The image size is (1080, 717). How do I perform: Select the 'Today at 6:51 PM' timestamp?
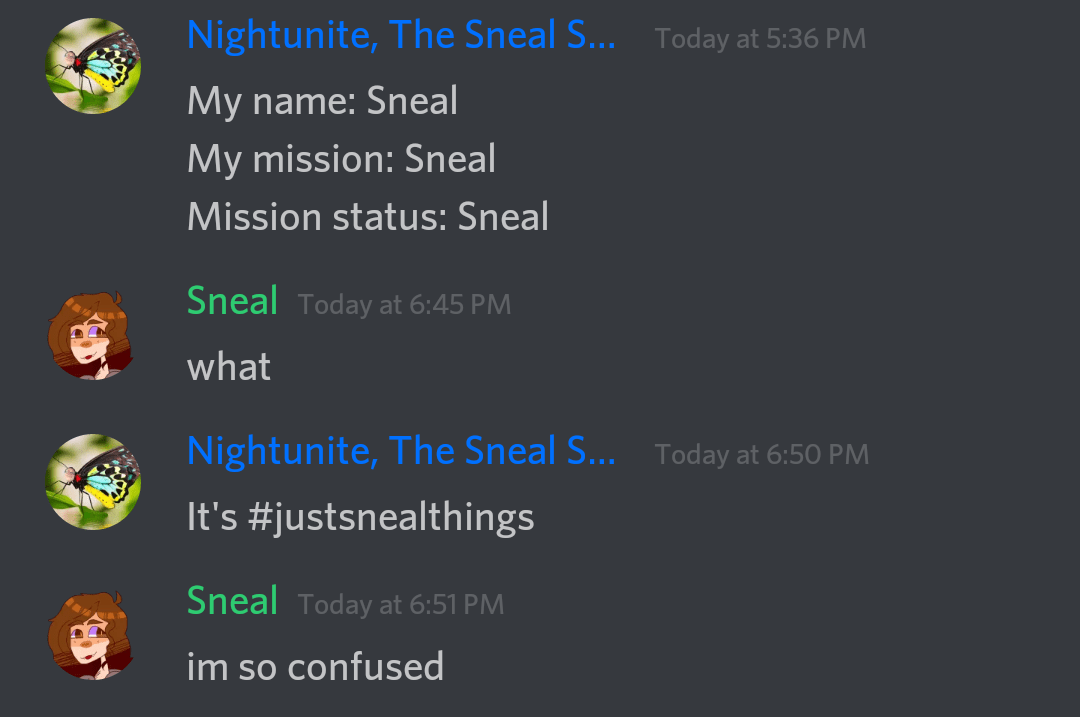pos(400,605)
